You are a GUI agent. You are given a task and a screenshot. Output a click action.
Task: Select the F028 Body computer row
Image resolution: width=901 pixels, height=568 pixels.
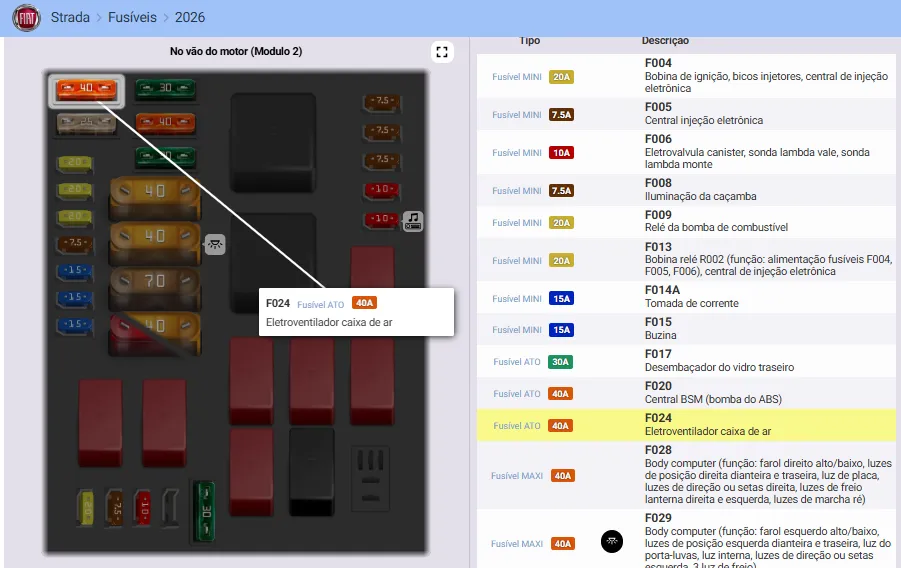pyautogui.click(x=686, y=475)
